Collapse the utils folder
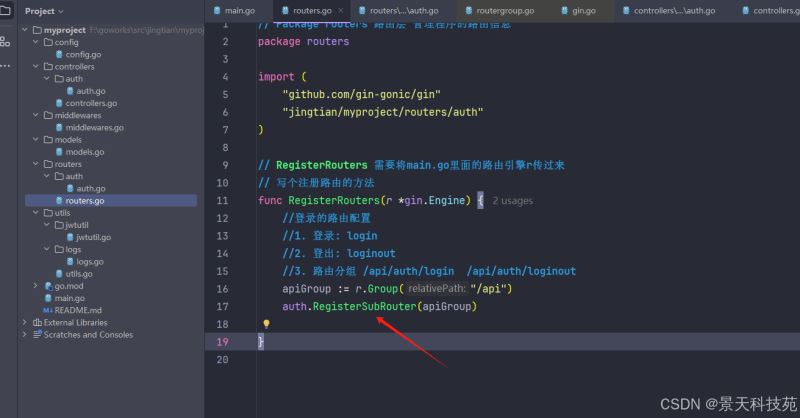800x418 pixels. 36,213
